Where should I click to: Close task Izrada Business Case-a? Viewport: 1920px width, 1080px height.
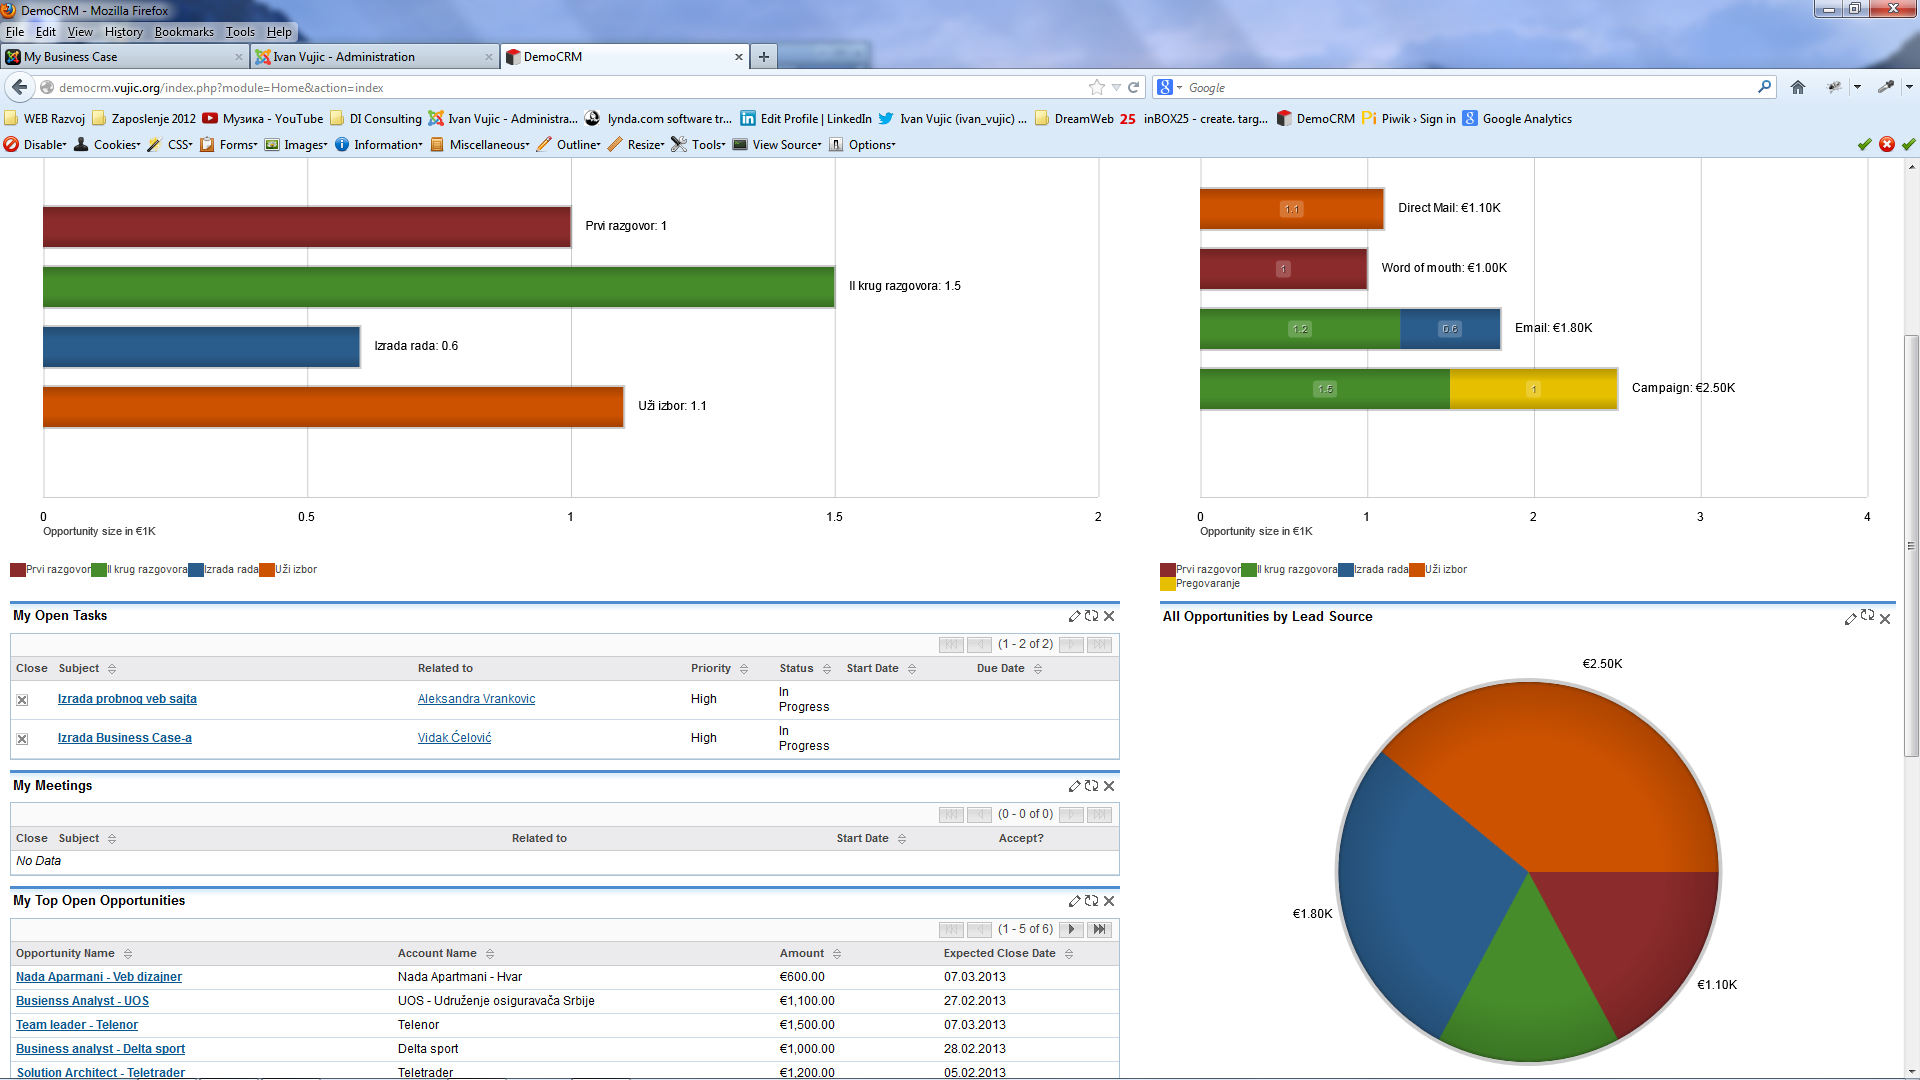click(22, 739)
